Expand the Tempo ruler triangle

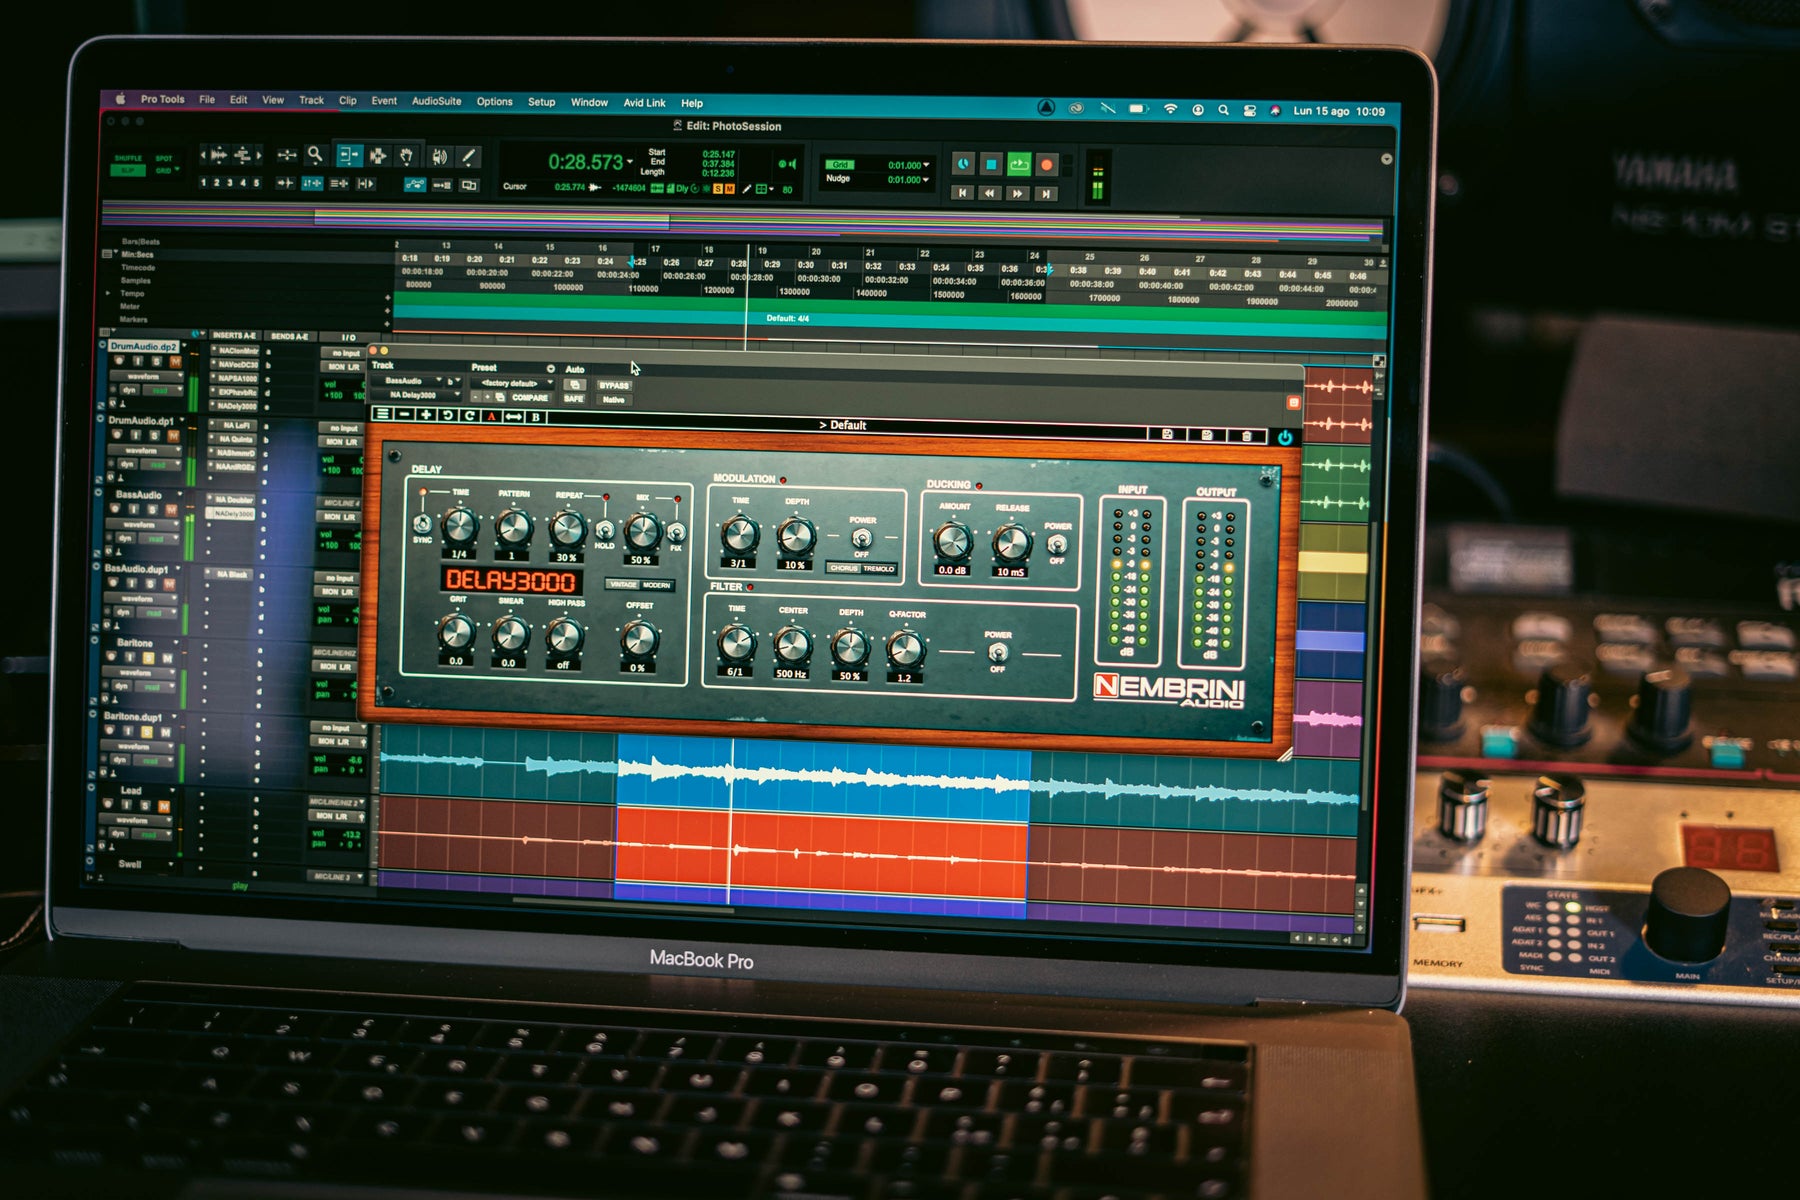point(109,293)
